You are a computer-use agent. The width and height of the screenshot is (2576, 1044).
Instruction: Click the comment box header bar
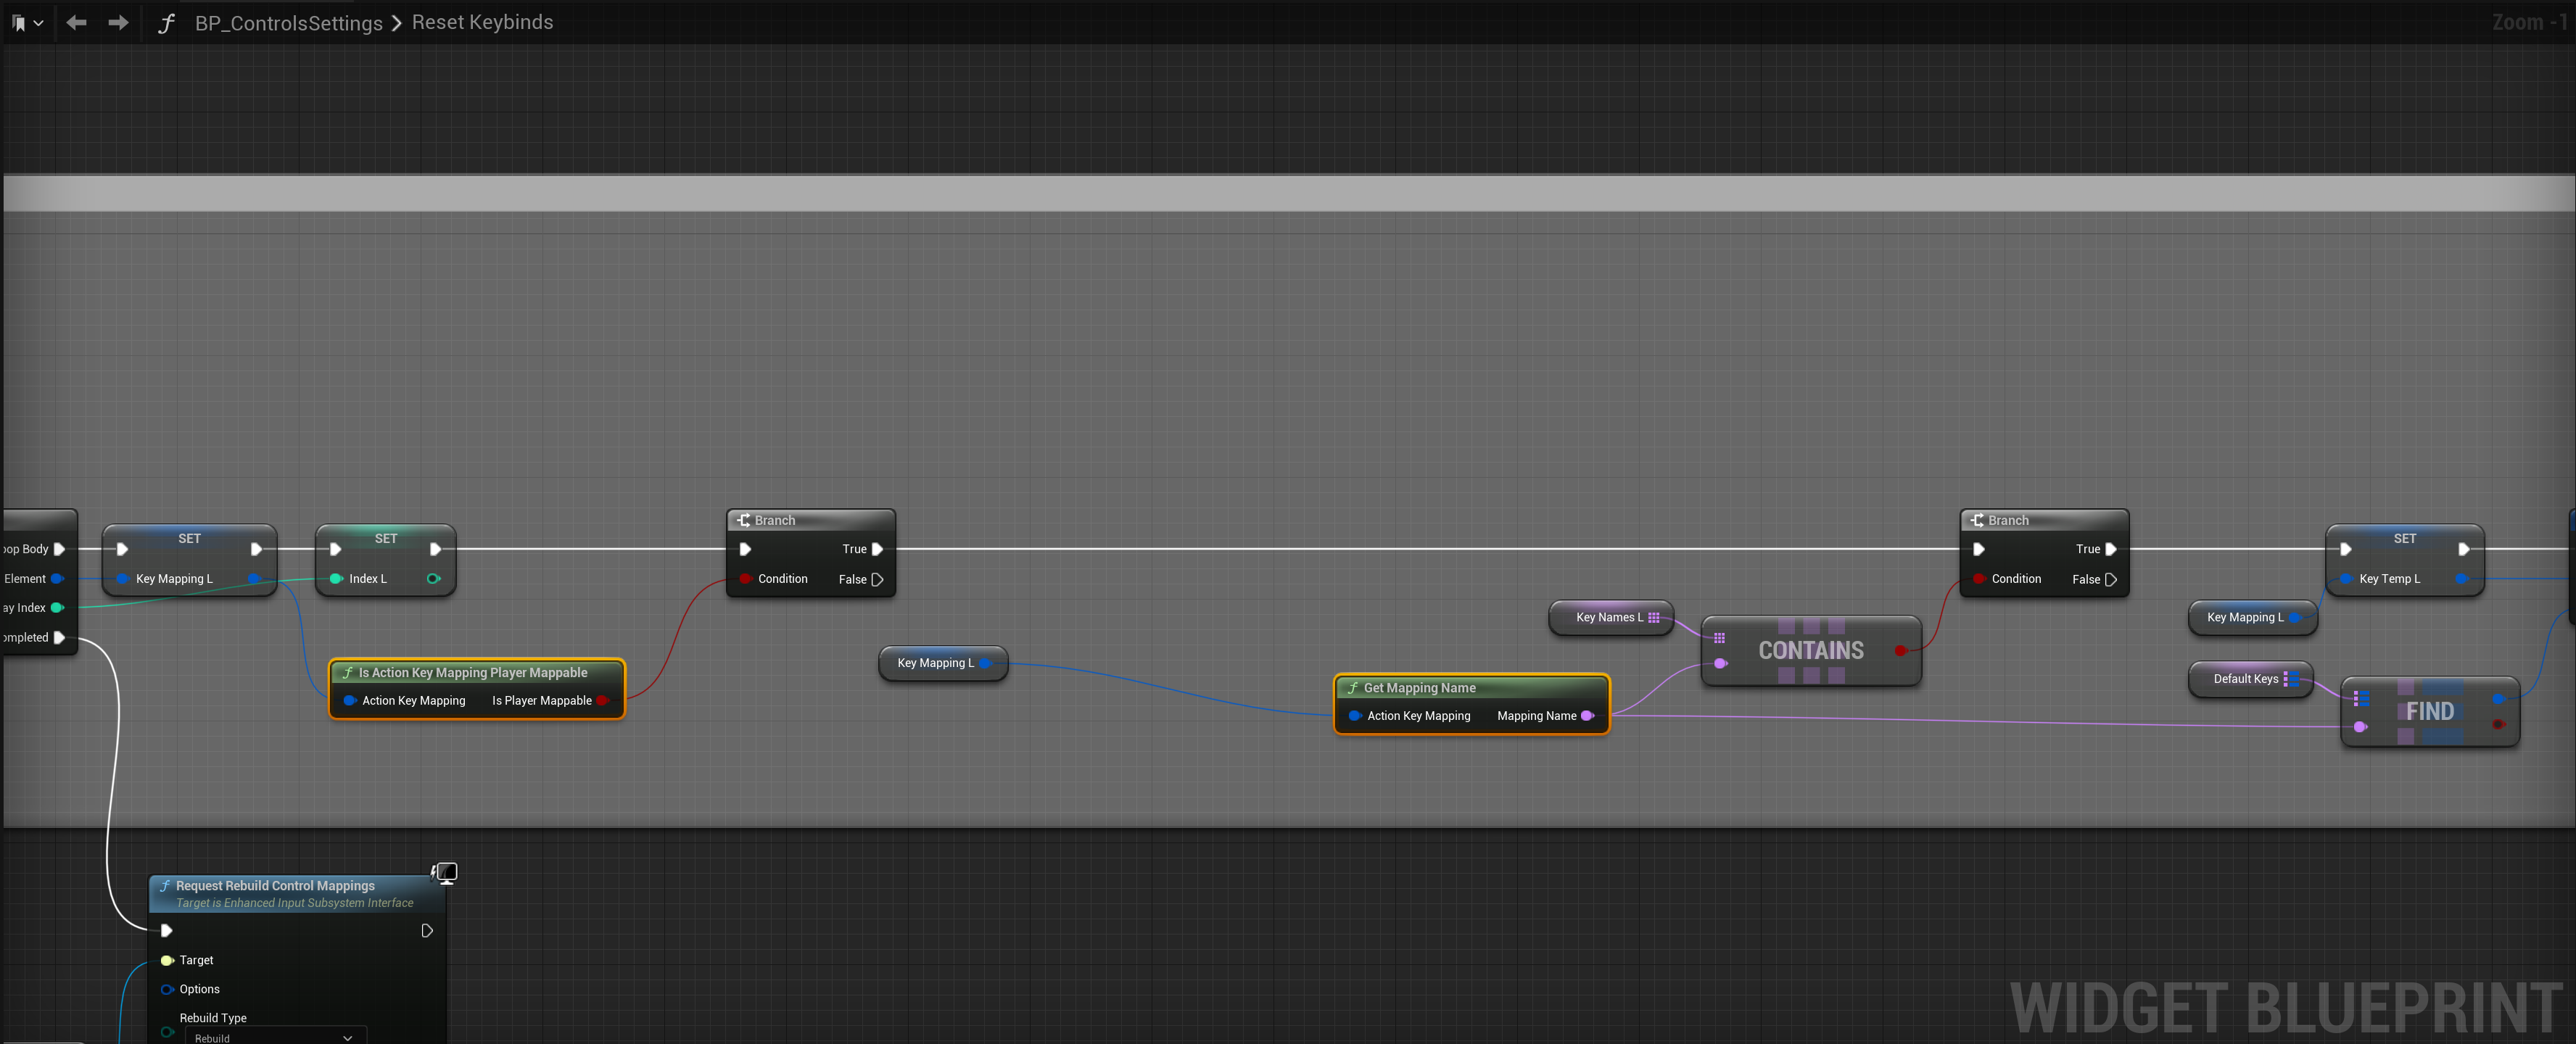1288,193
